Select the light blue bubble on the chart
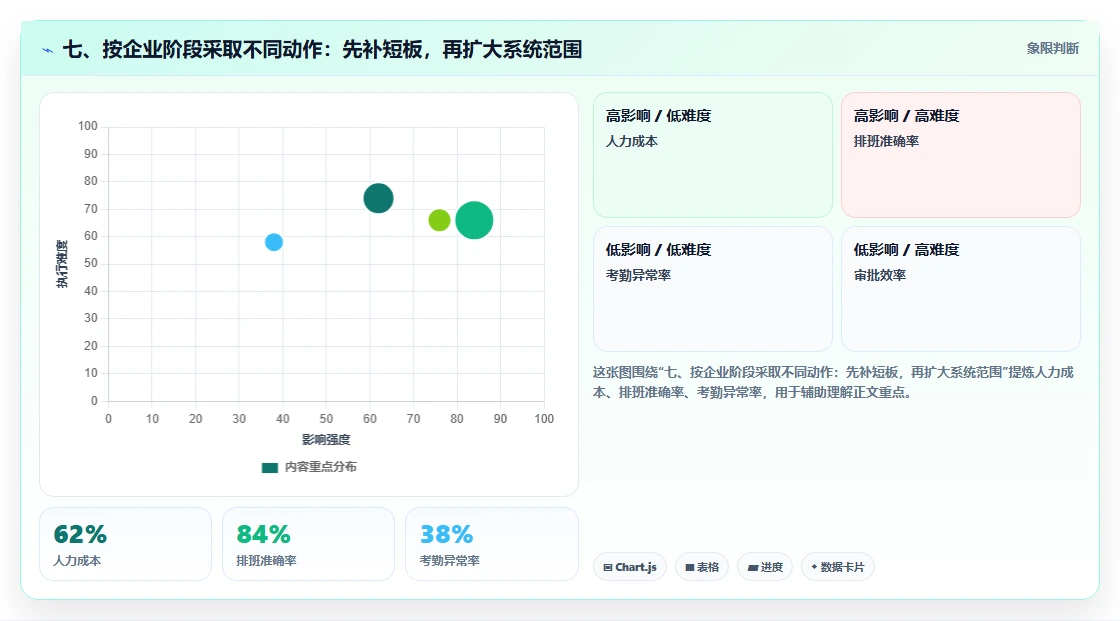The width and height of the screenshot is (1120, 621). click(274, 242)
